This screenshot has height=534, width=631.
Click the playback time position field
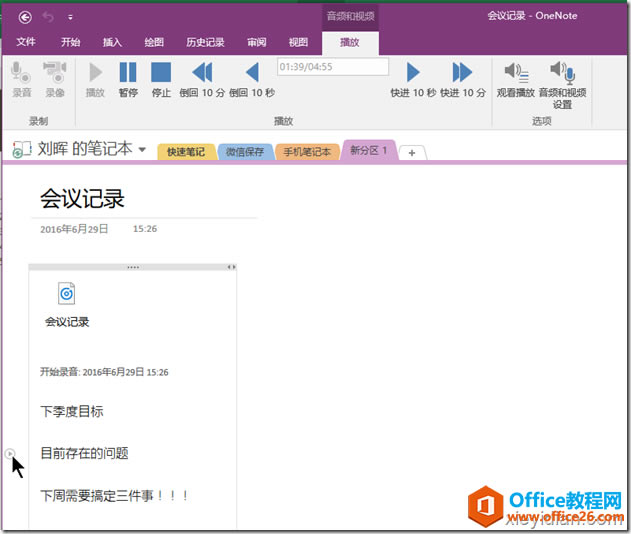[x=332, y=67]
